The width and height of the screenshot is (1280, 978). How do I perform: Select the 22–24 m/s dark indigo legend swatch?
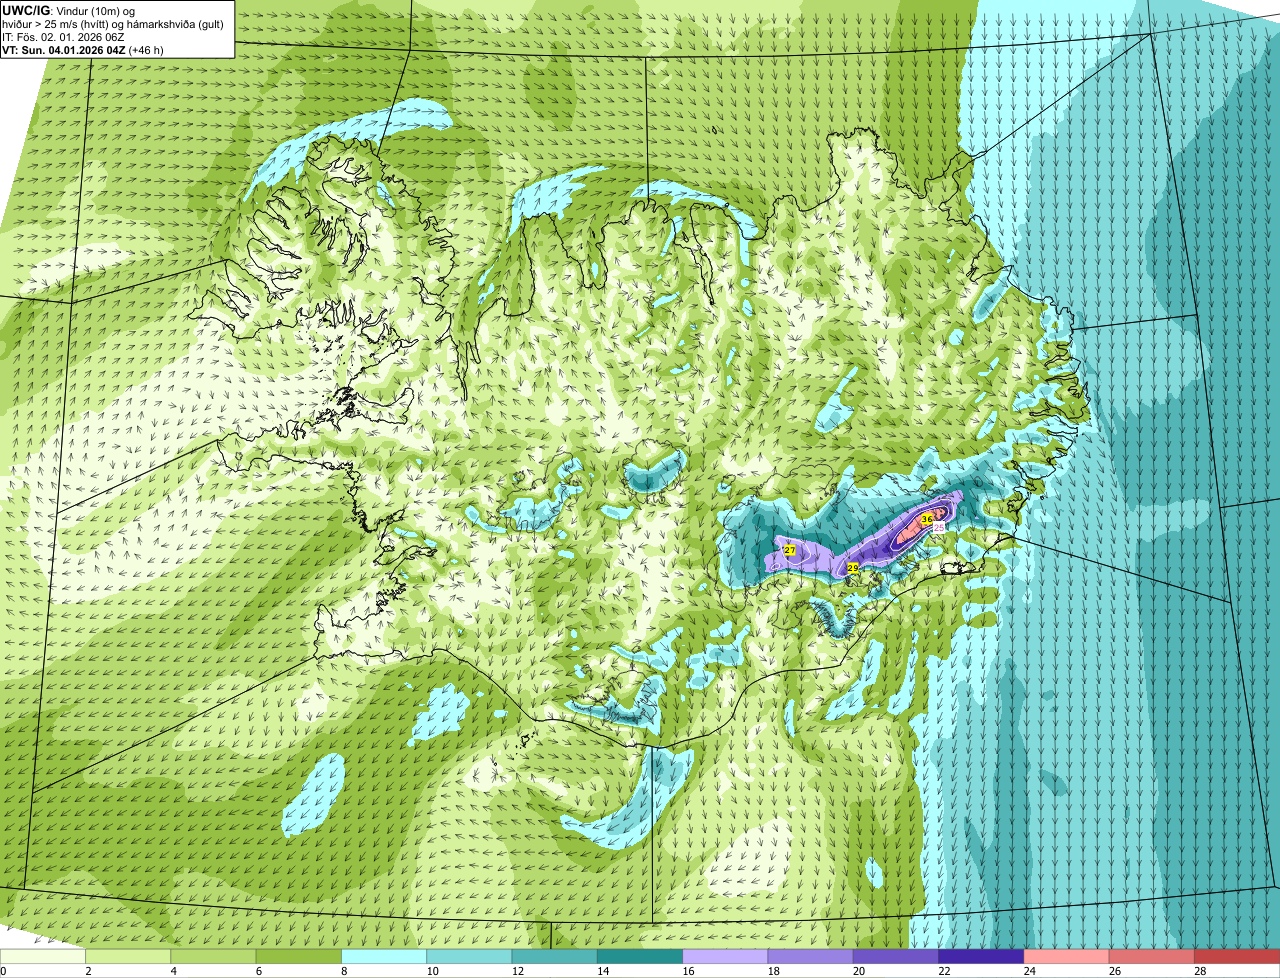pos(982,956)
